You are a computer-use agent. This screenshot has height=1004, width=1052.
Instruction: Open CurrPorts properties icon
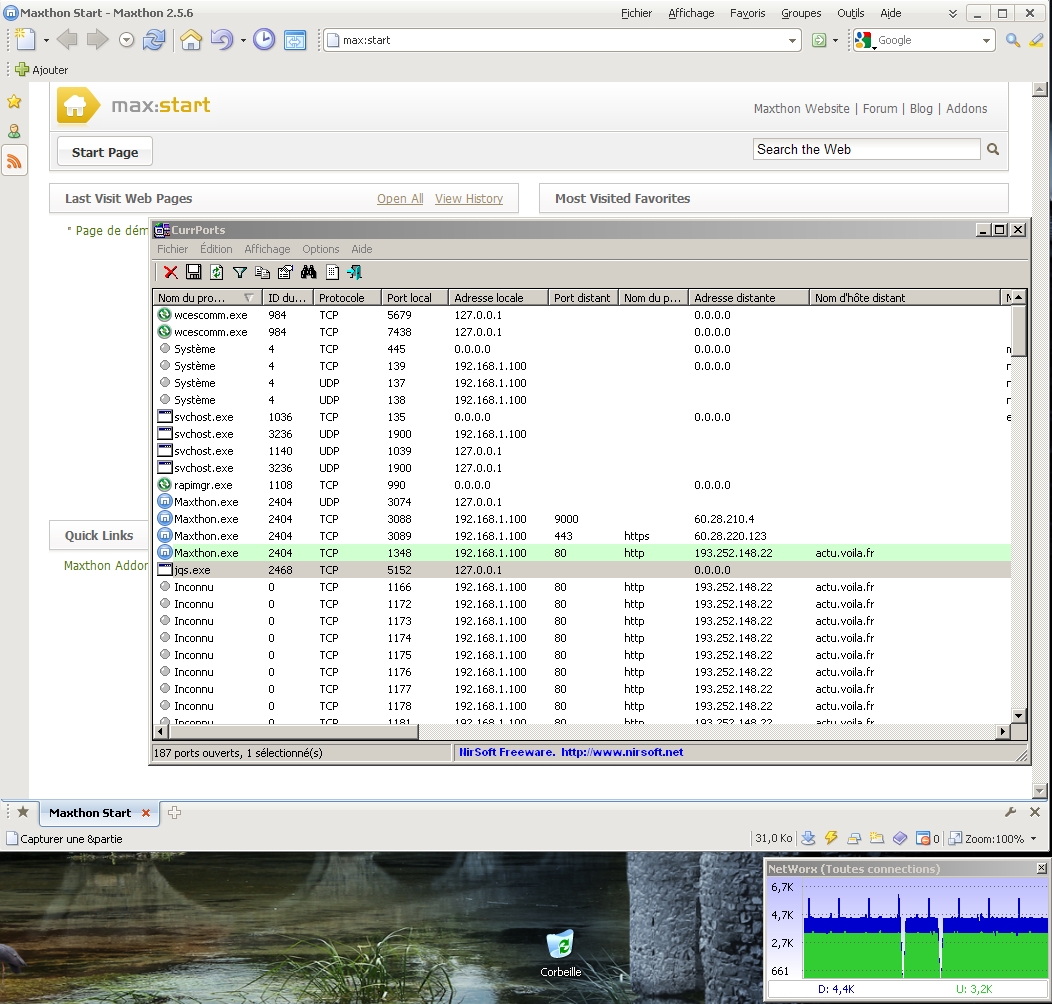click(x=285, y=272)
